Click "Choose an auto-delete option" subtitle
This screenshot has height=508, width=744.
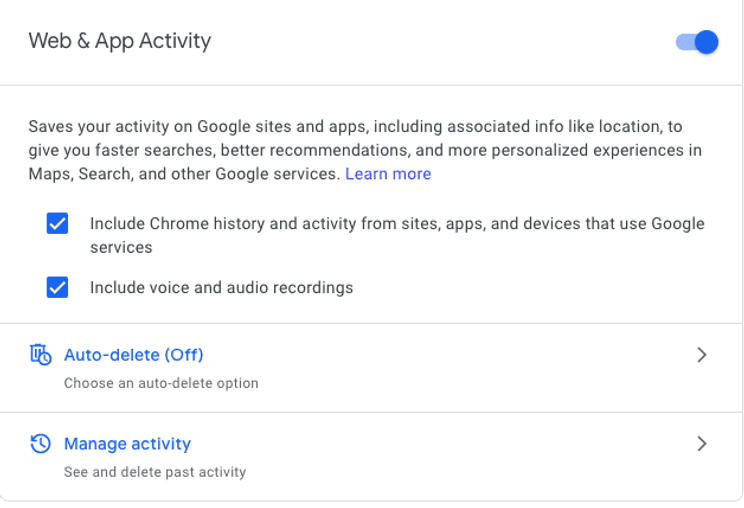pyautogui.click(x=161, y=383)
